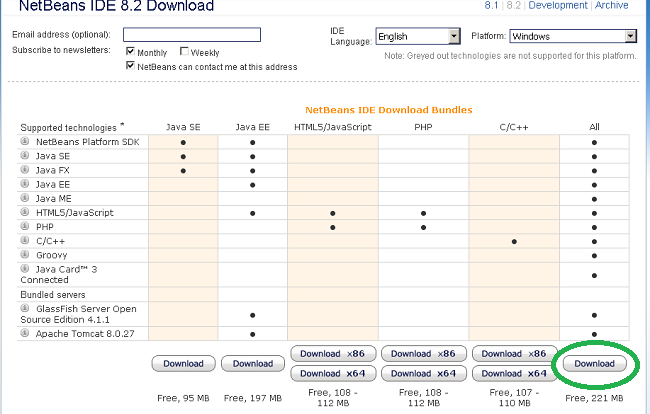Screen dimensions: 650x414
Task: Click the info icon beside the Java SE row
Action: (25, 155)
